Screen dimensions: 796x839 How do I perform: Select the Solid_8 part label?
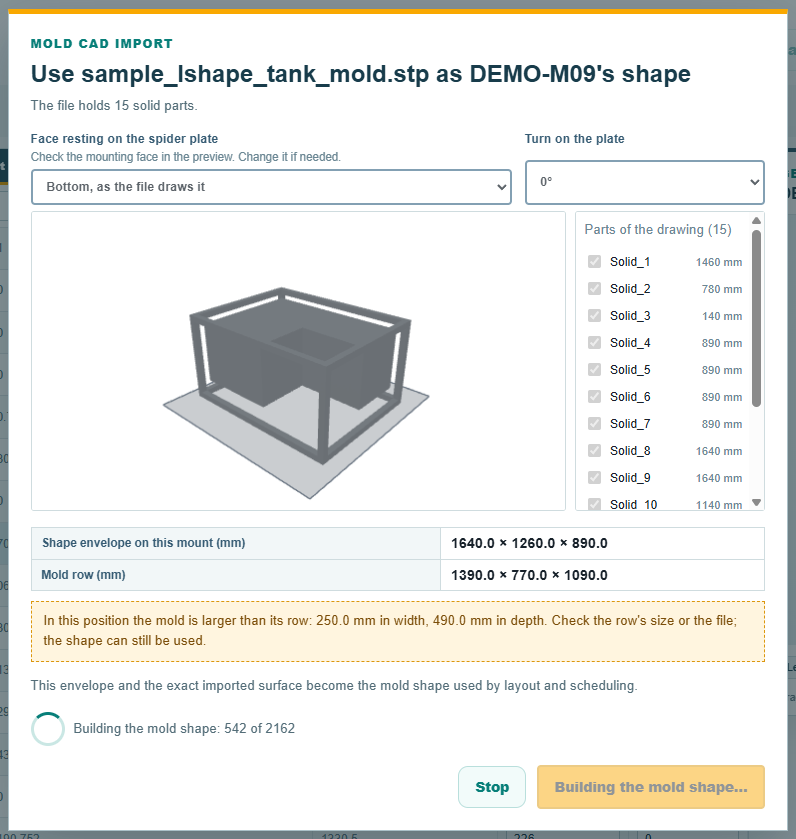(630, 451)
